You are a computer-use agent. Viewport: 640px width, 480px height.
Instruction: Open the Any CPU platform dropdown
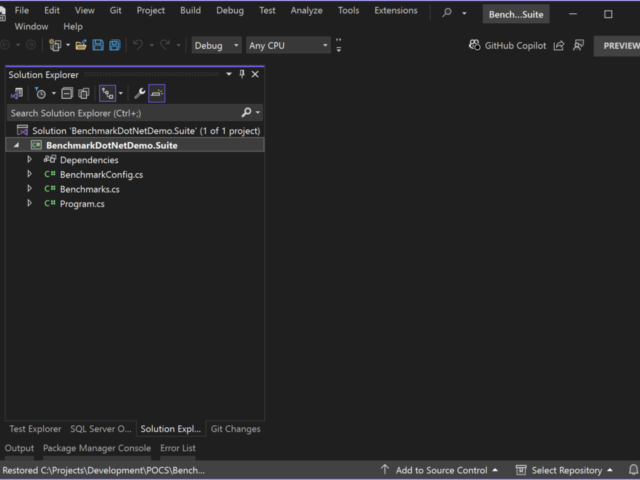287,46
